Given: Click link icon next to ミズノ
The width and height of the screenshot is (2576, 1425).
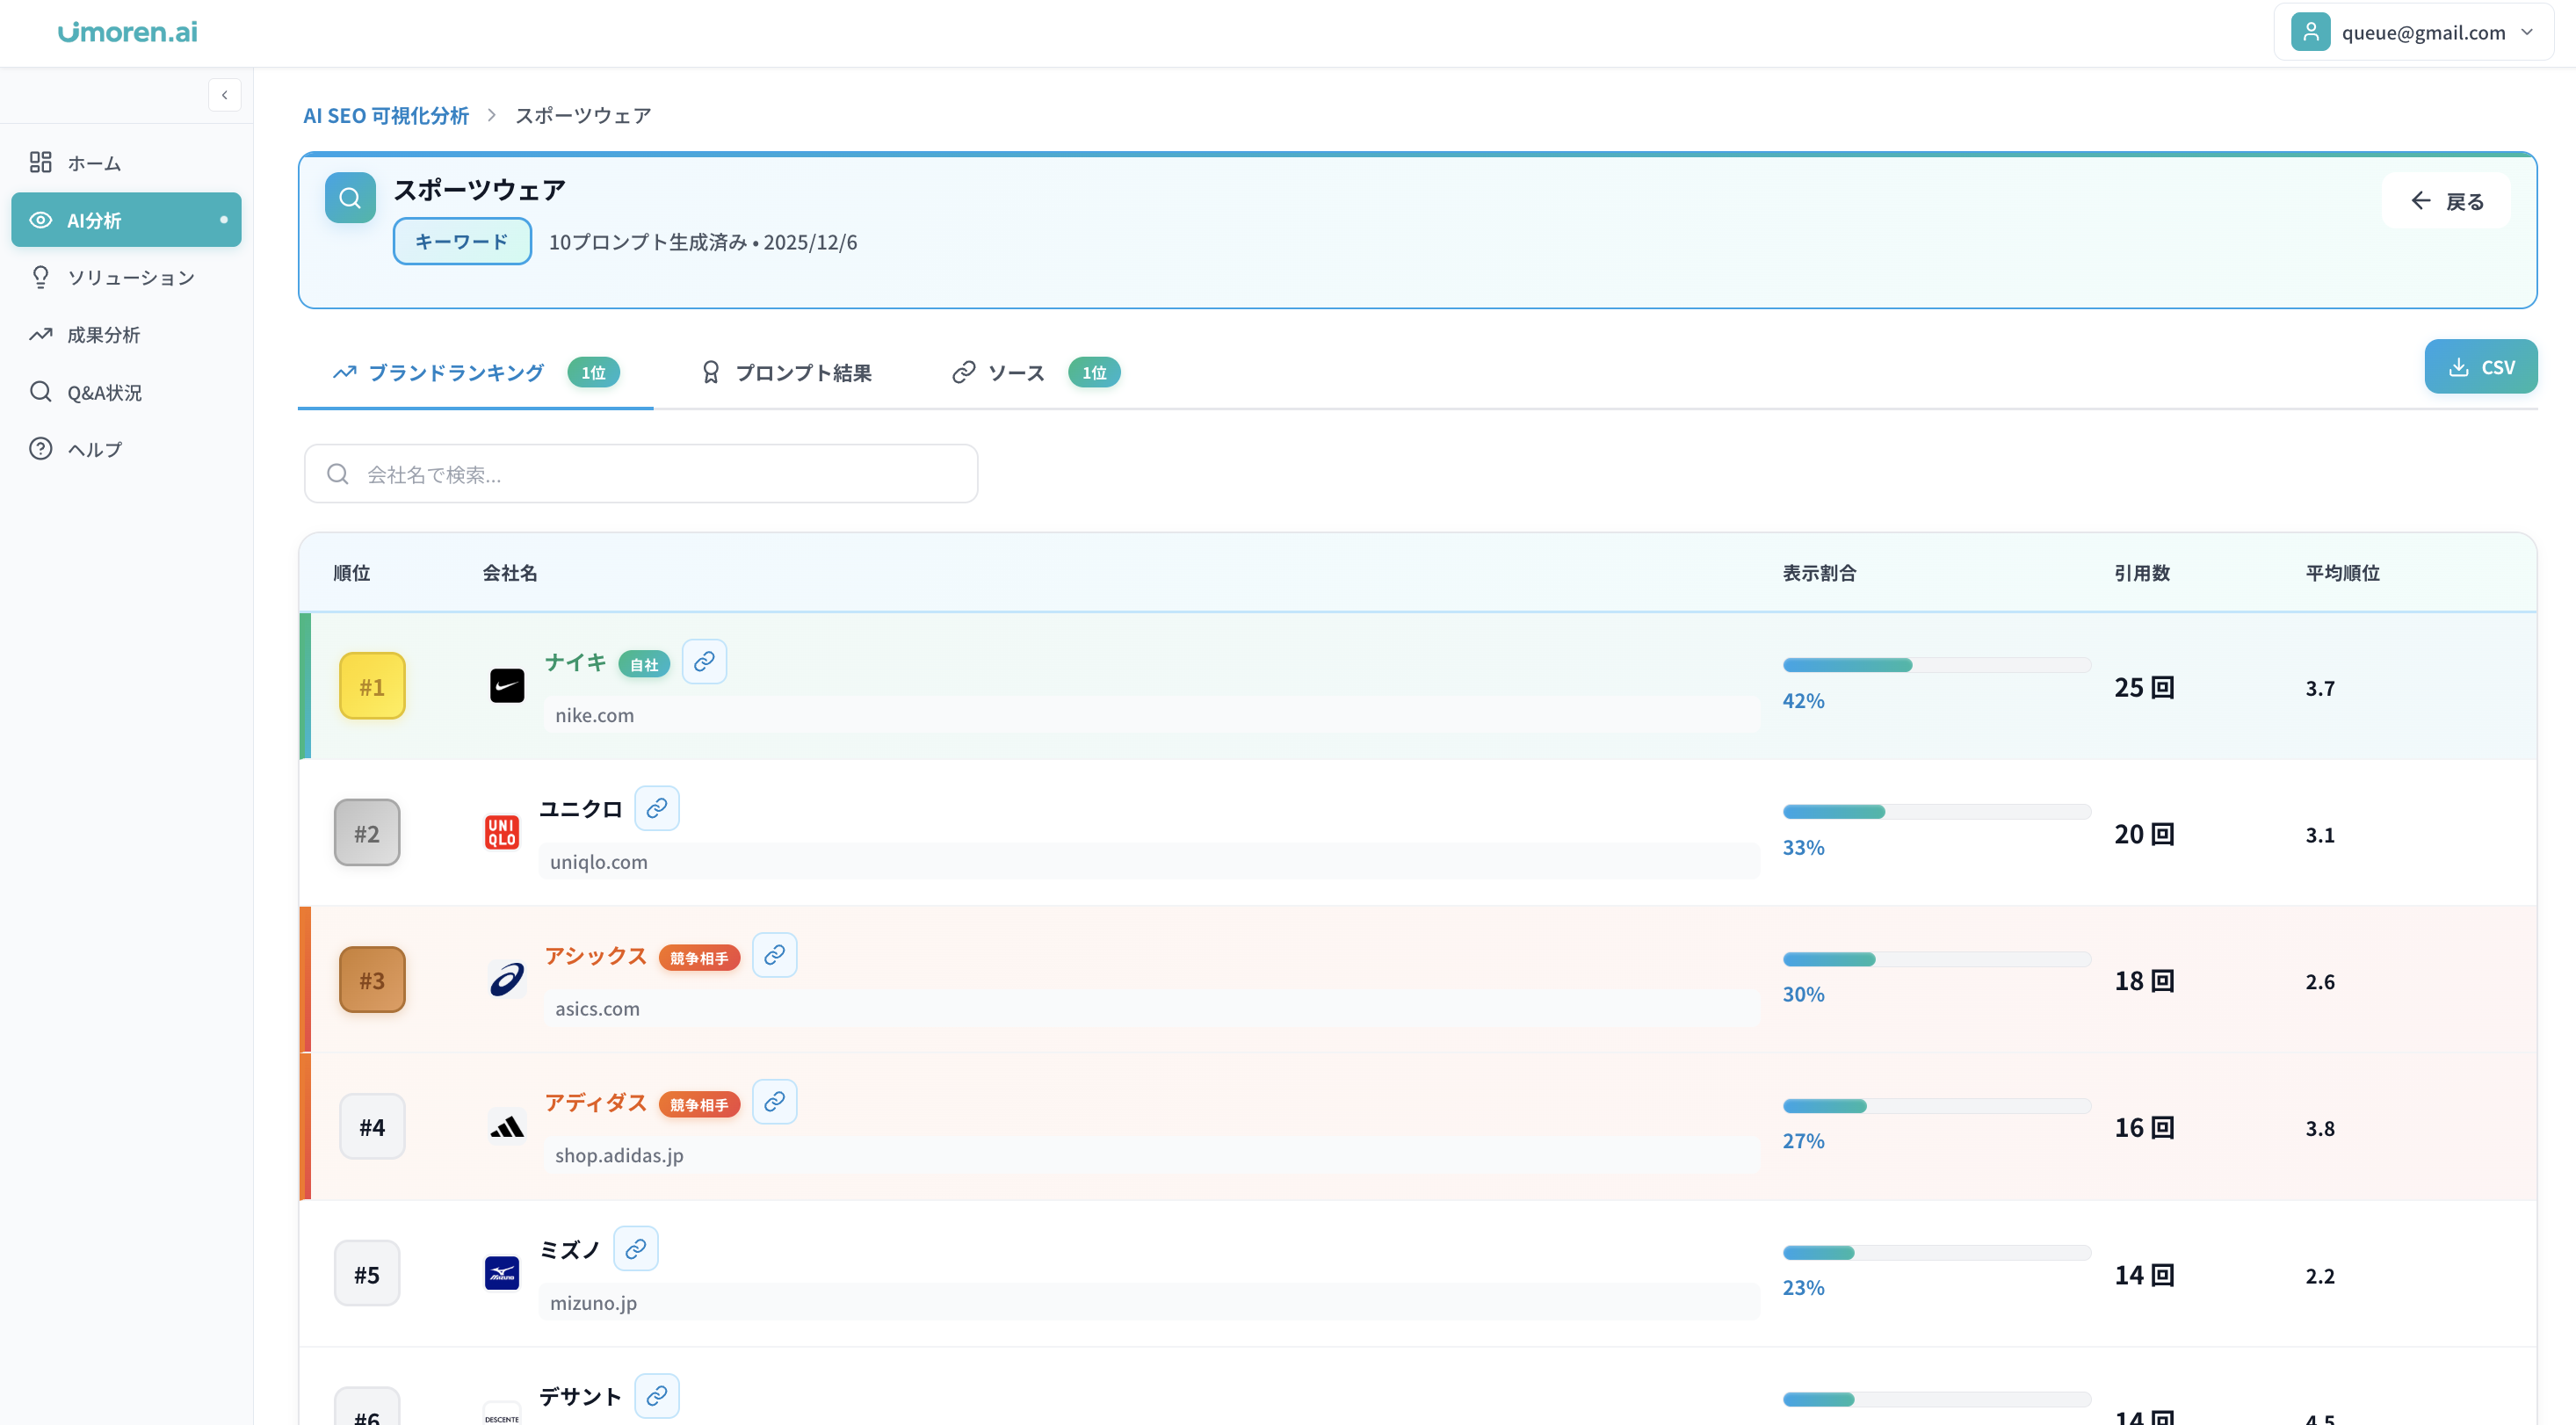Looking at the screenshot, I should (635, 1249).
